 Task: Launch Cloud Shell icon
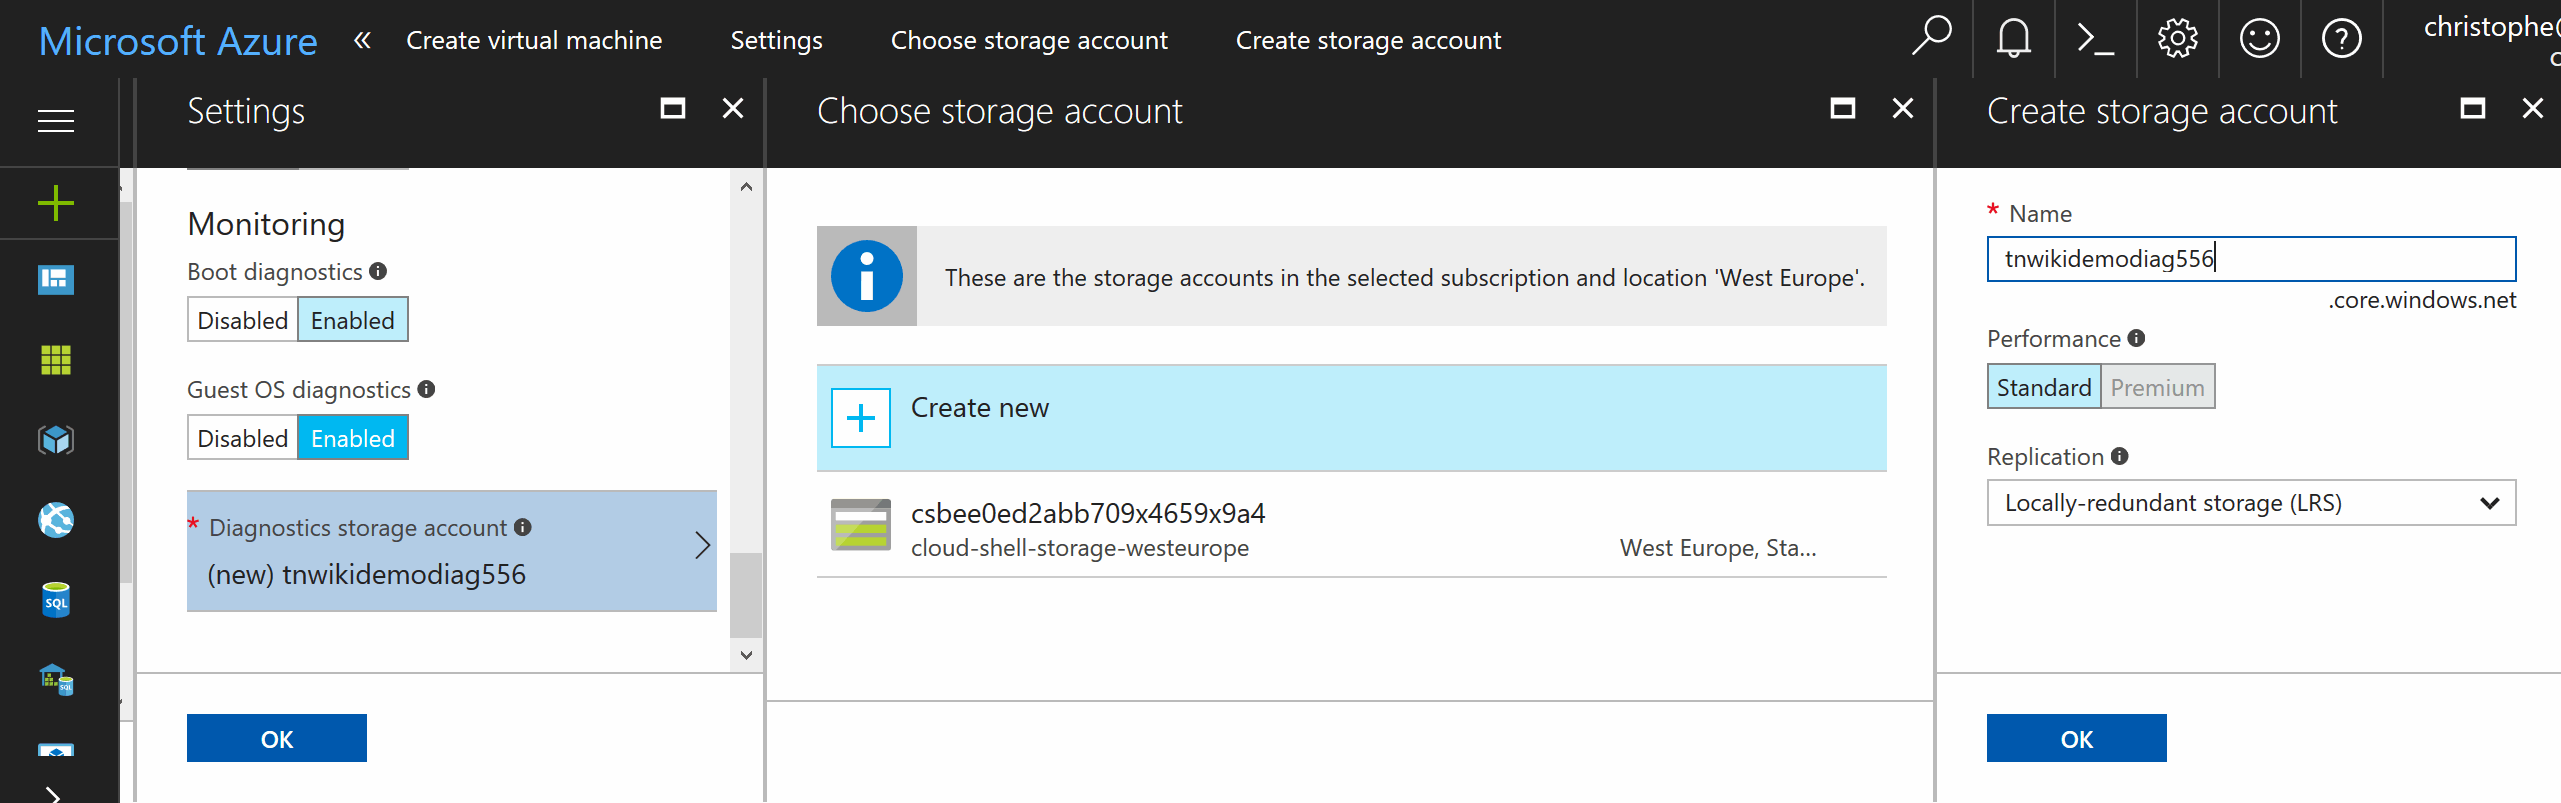2095,39
